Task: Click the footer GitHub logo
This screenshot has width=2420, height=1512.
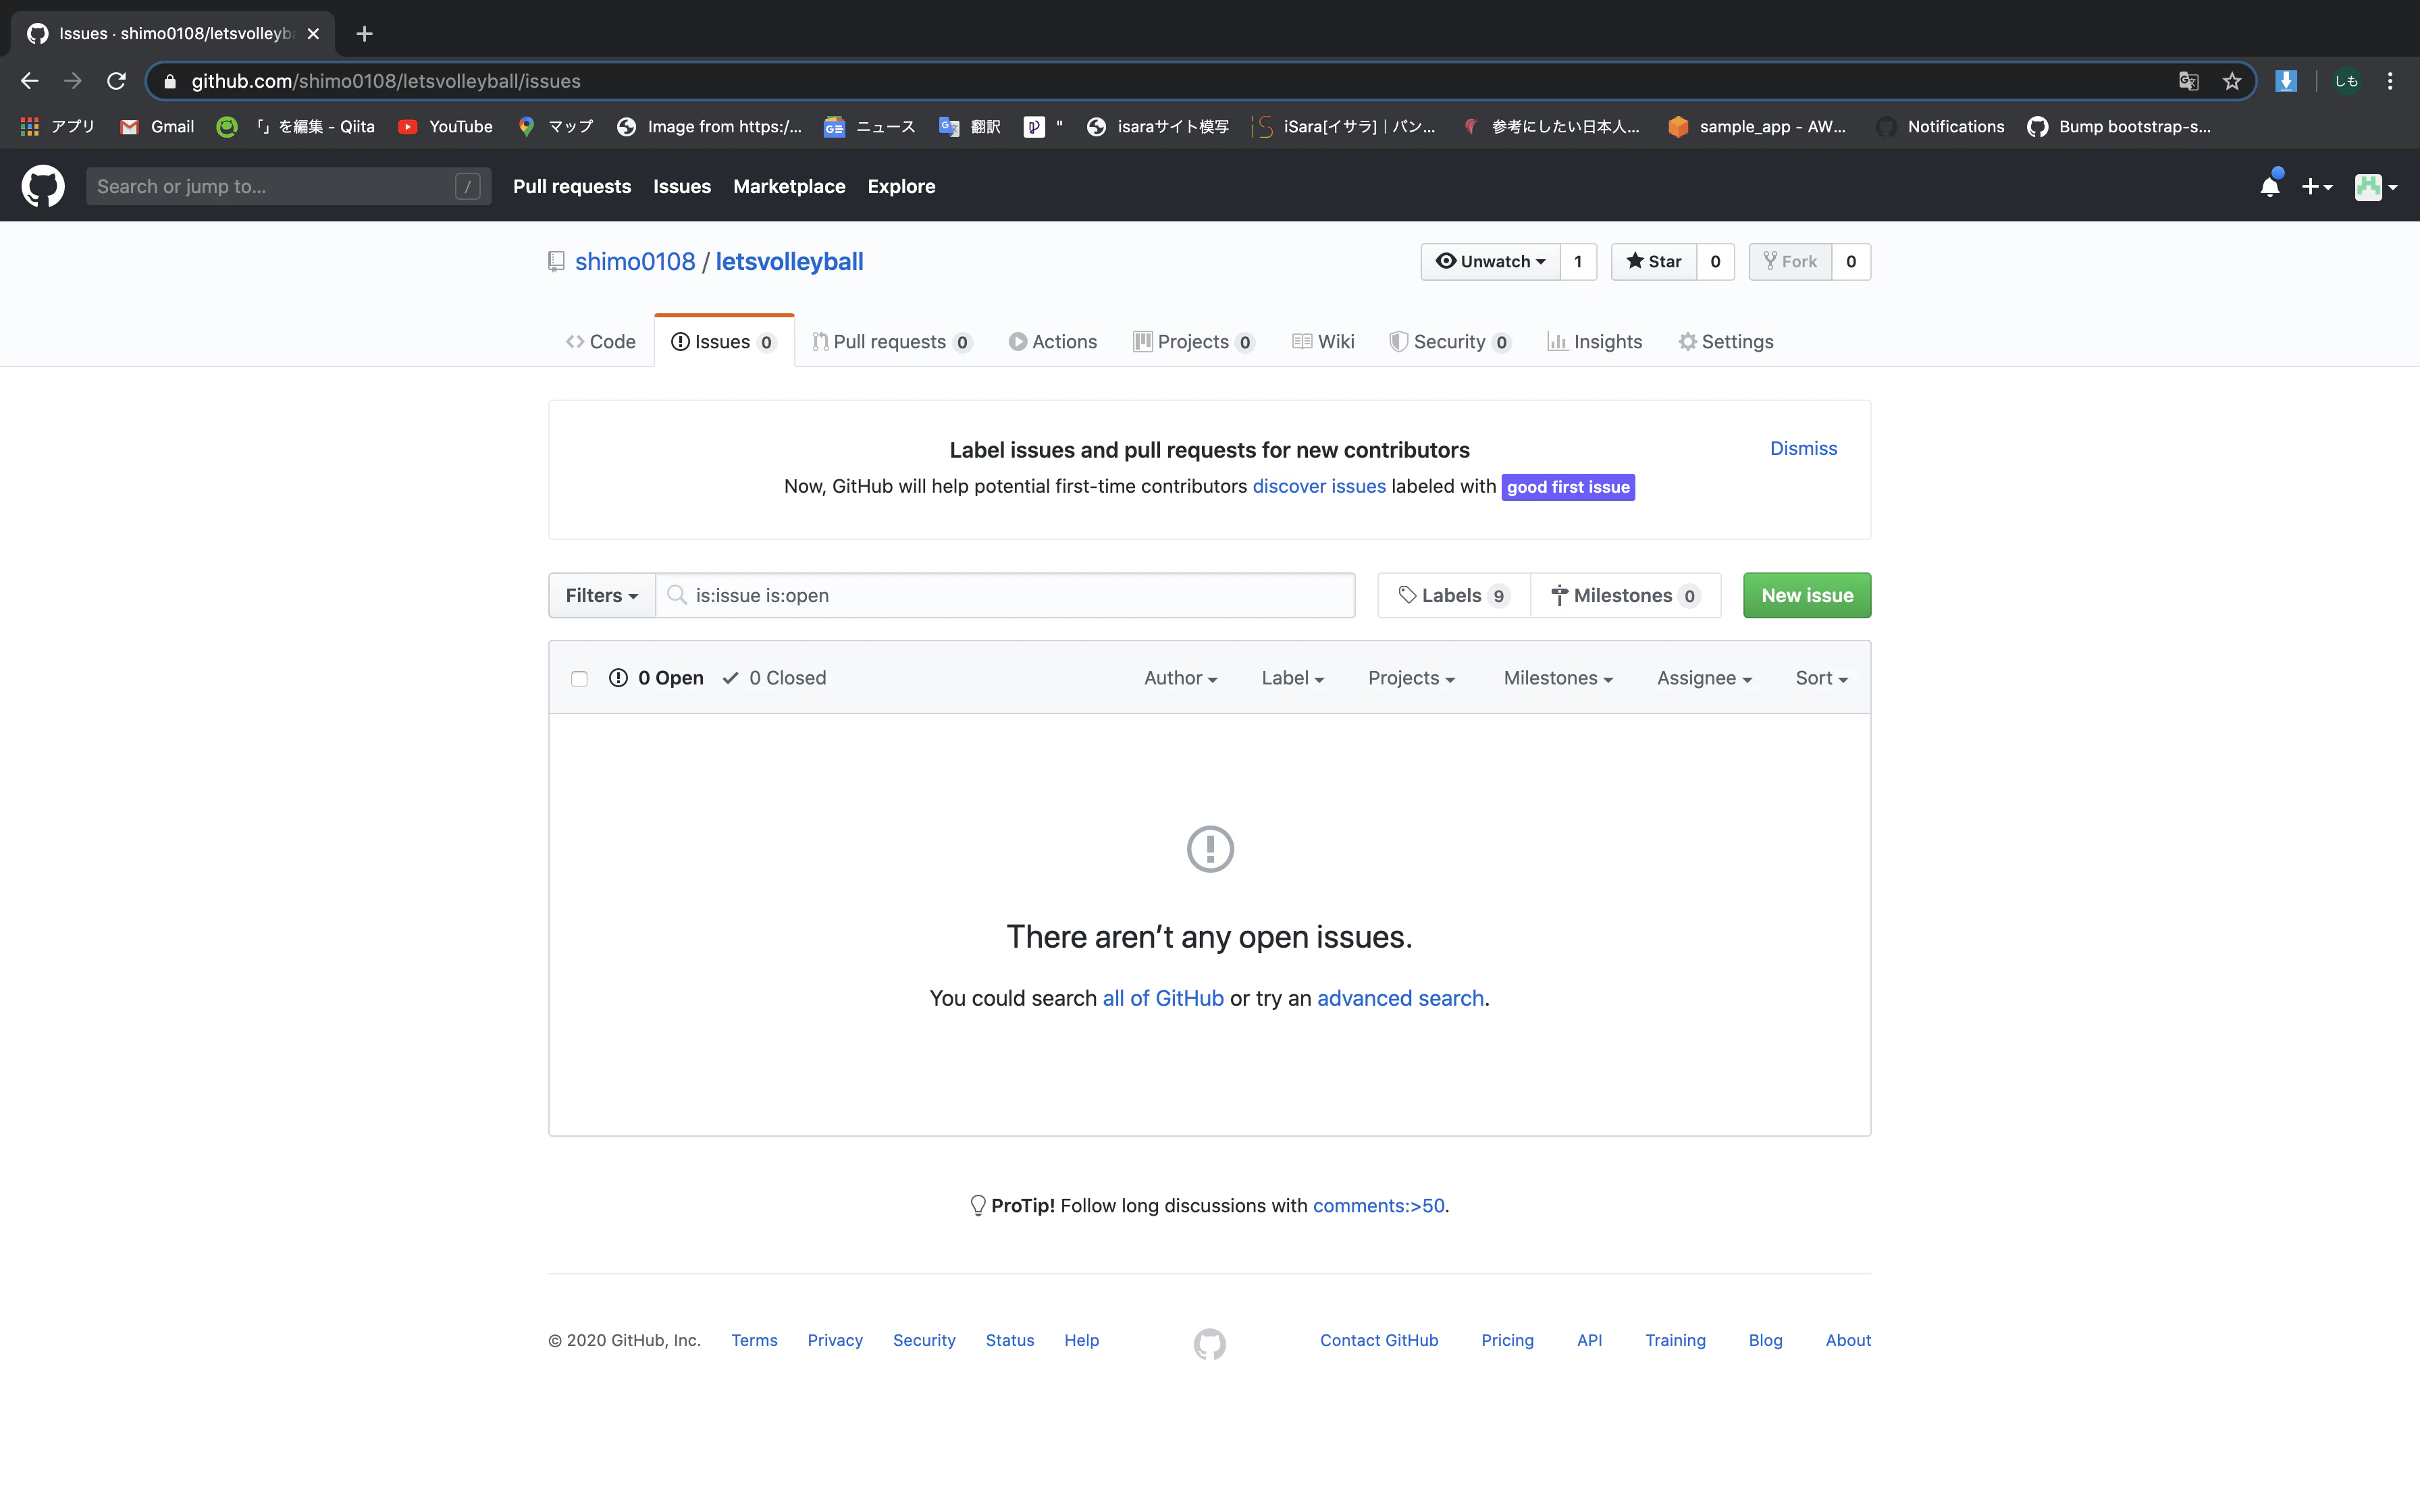Action: 1209,1343
